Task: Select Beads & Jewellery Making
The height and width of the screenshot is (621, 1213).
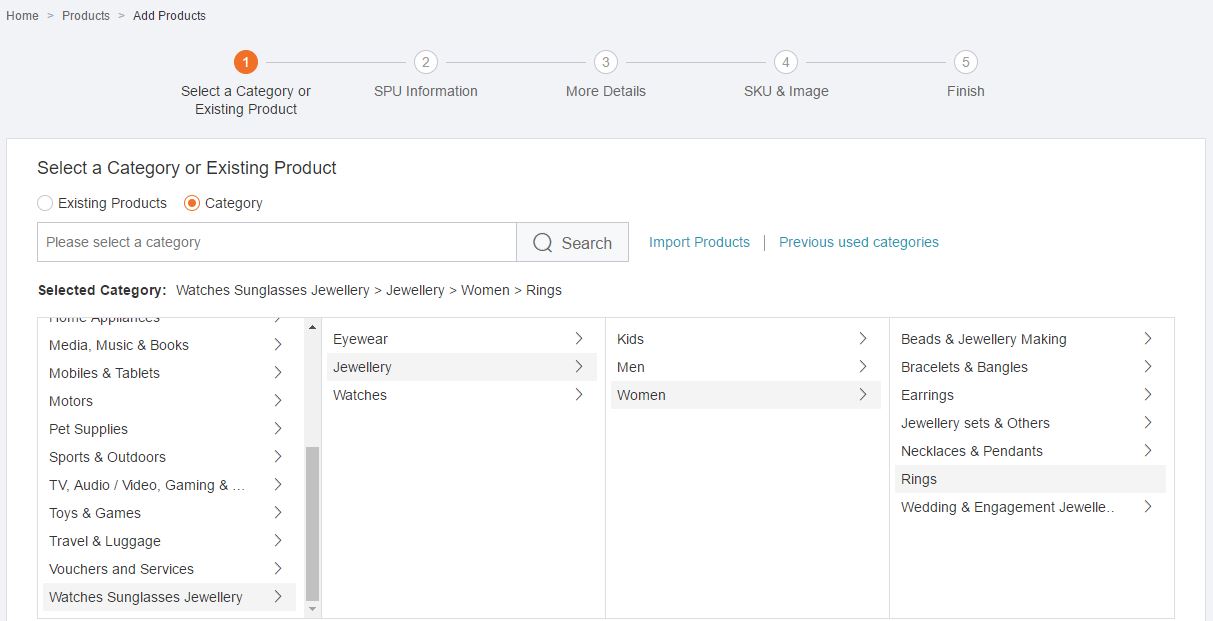Action: (x=1030, y=339)
